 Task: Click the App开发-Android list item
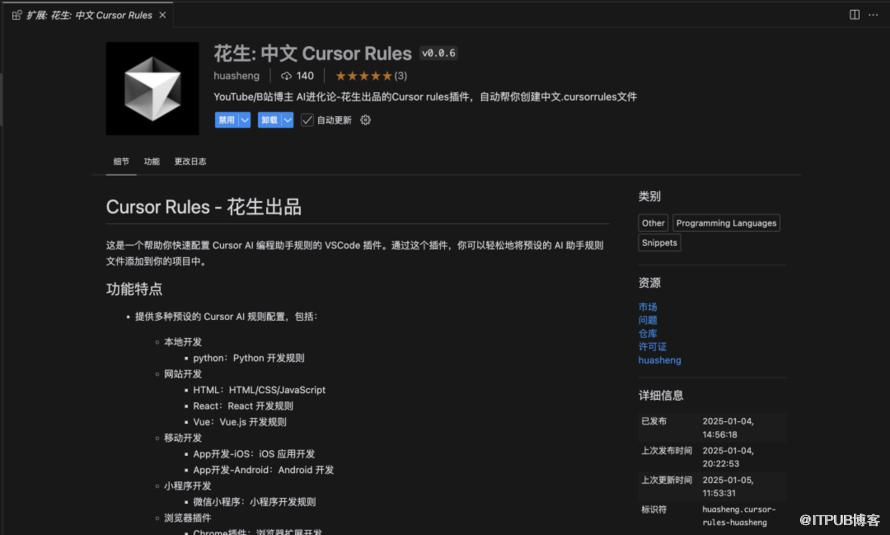(263, 470)
